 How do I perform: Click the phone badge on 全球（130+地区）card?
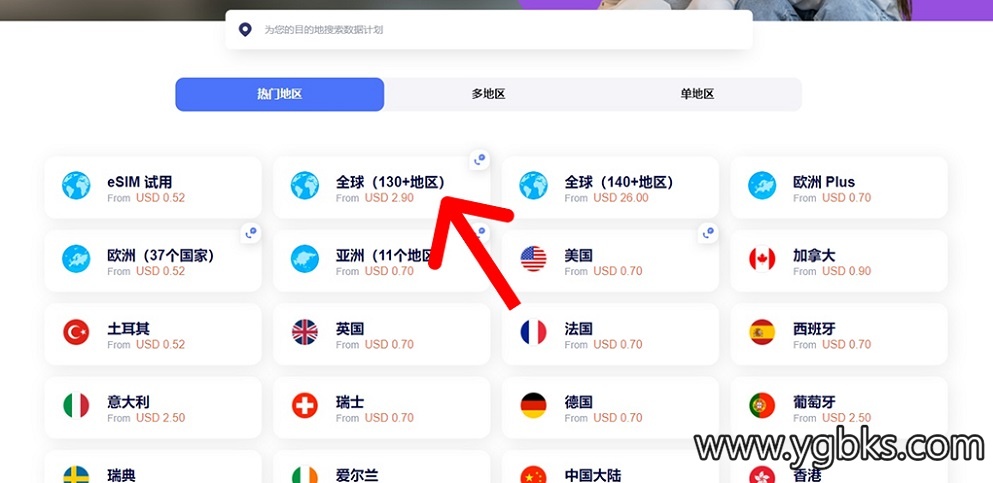(480, 160)
